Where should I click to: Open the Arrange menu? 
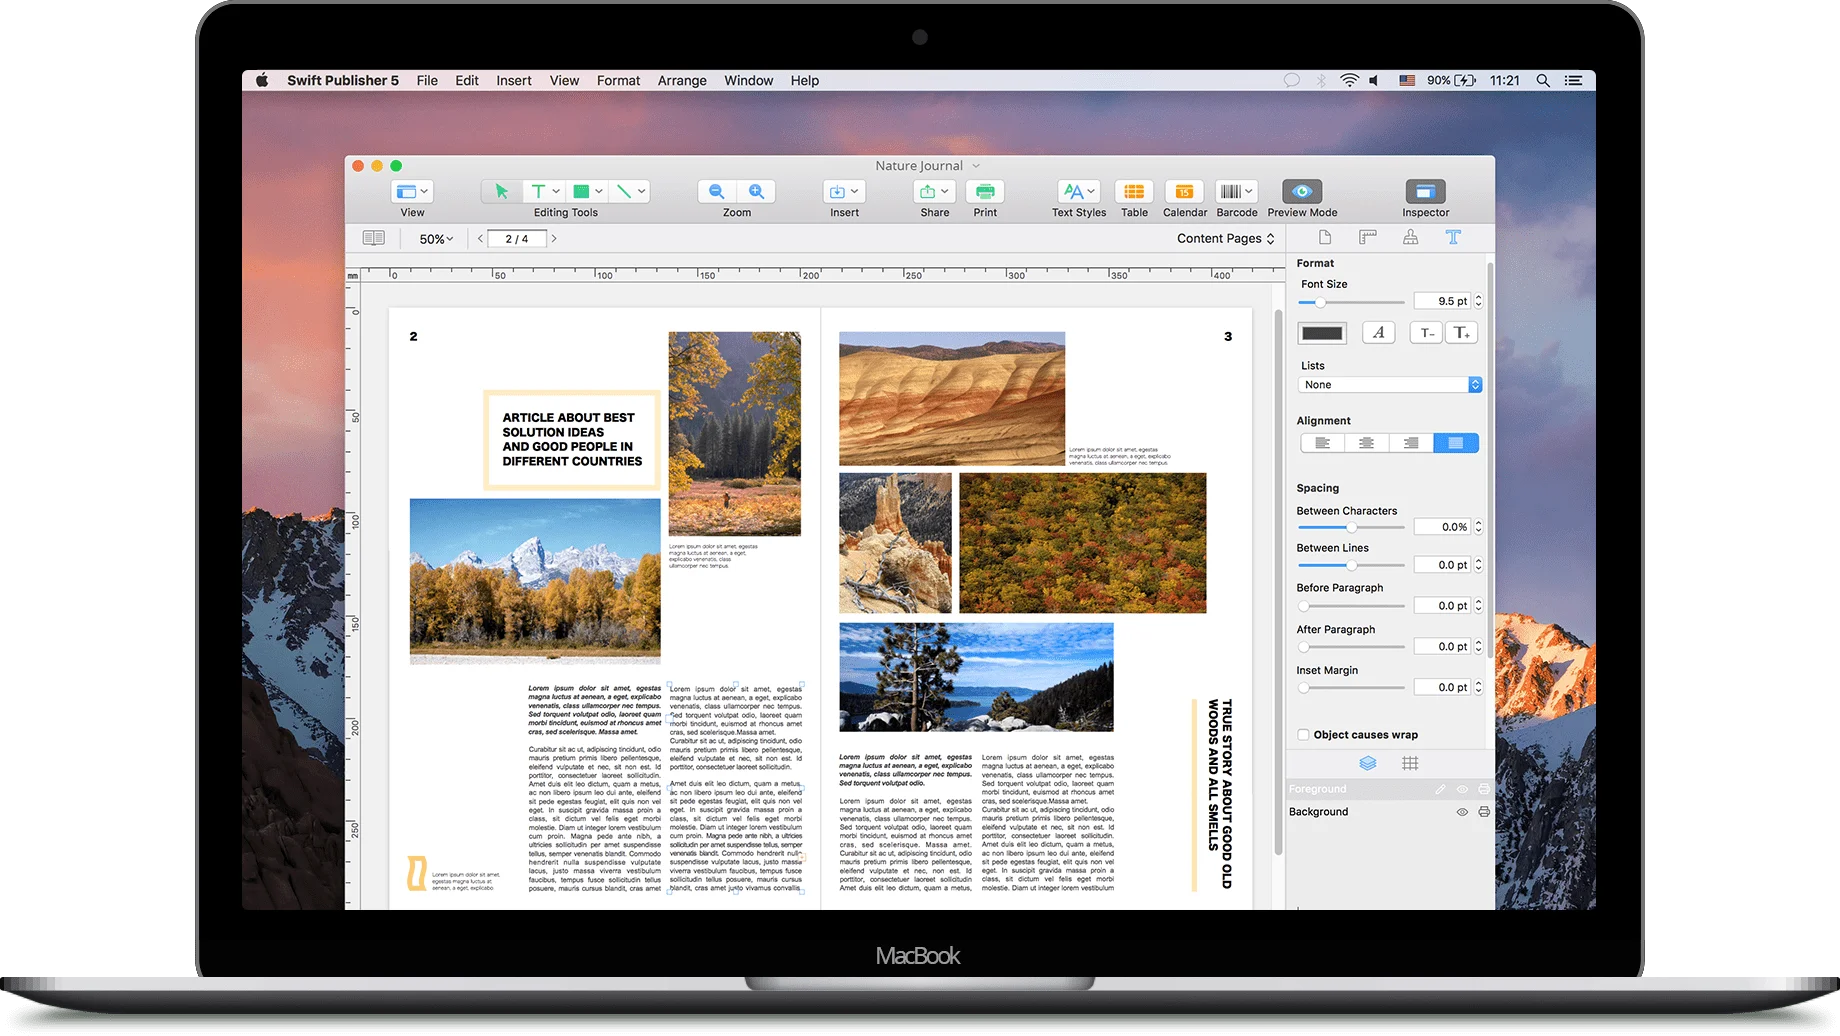click(682, 81)
